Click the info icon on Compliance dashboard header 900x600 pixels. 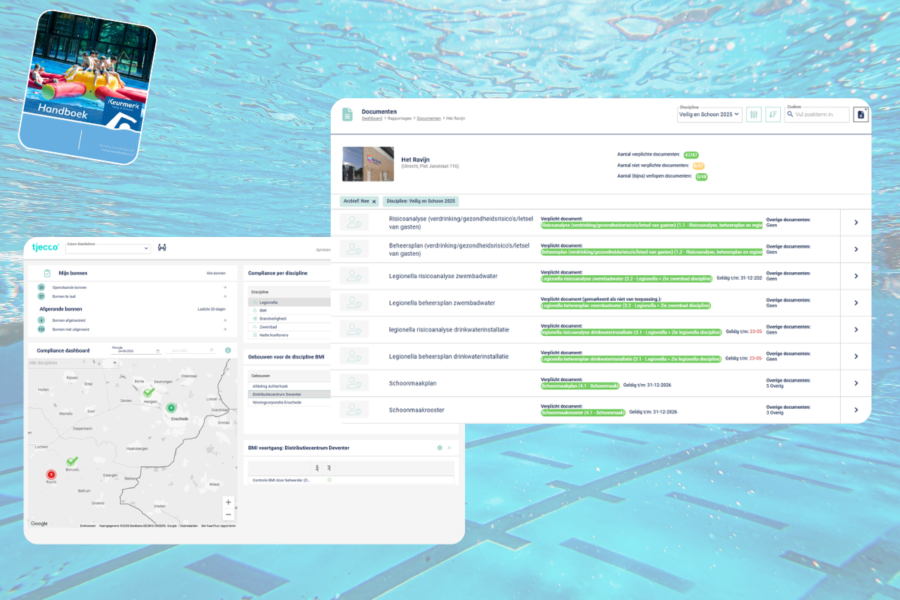click(228, 350)
